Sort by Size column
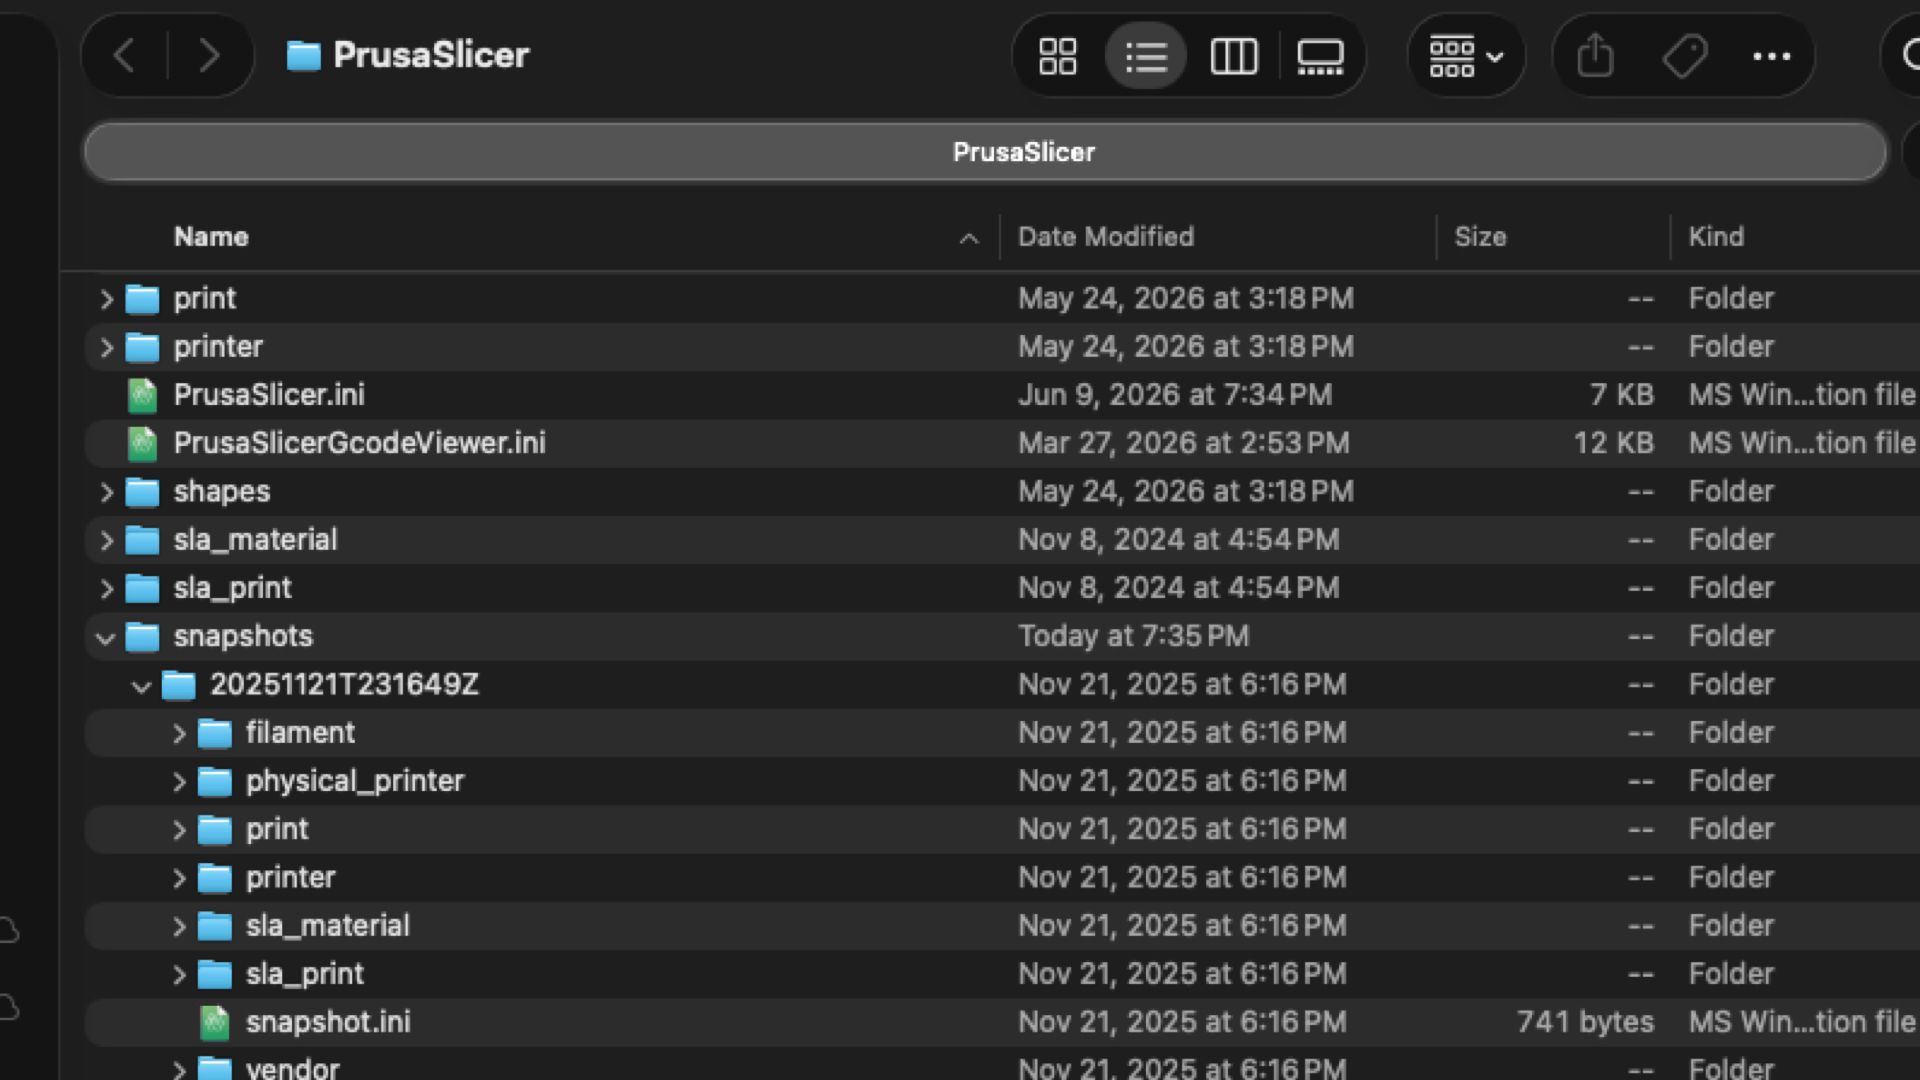Image resolution: width=1920 pixels, height=1080 pixels. pyautogui.click(x=1480, y=237)
